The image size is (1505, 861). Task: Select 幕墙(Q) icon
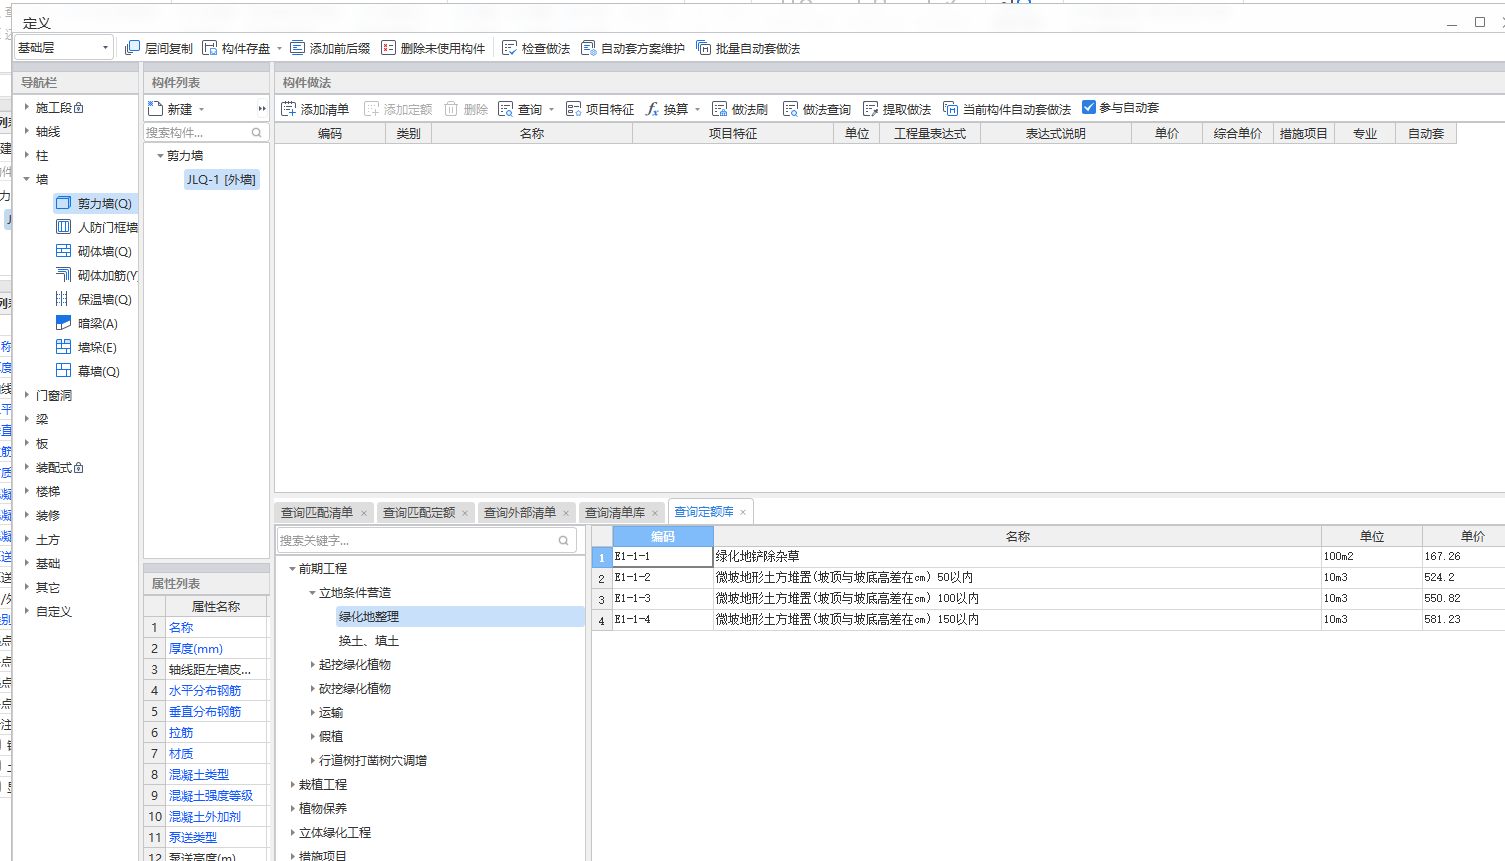pyautogui.click(x=63, y=371)
